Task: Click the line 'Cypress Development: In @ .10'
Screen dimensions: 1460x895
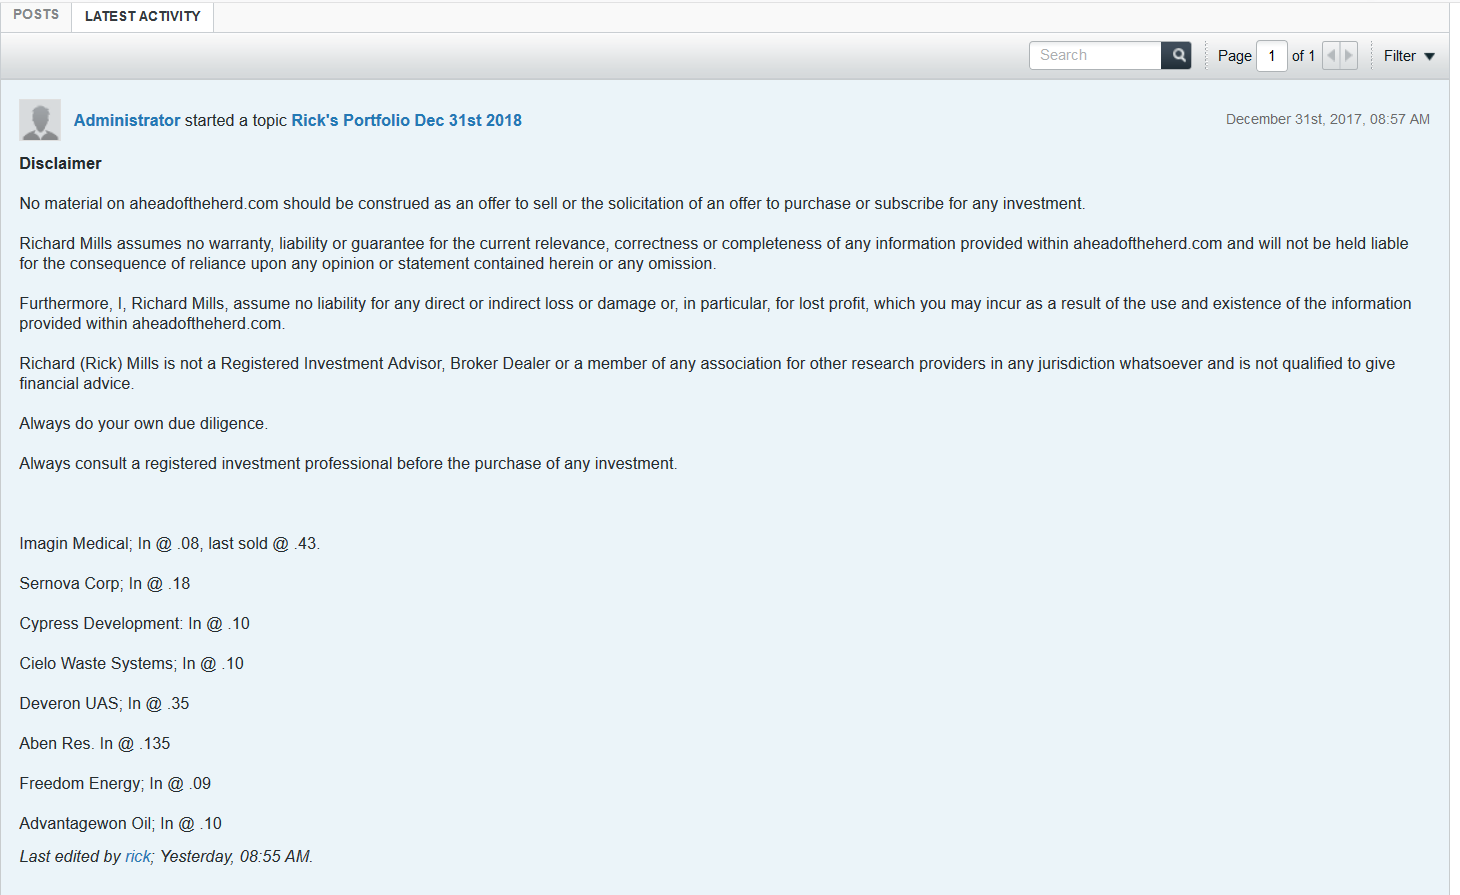Action: click(135, 623)
